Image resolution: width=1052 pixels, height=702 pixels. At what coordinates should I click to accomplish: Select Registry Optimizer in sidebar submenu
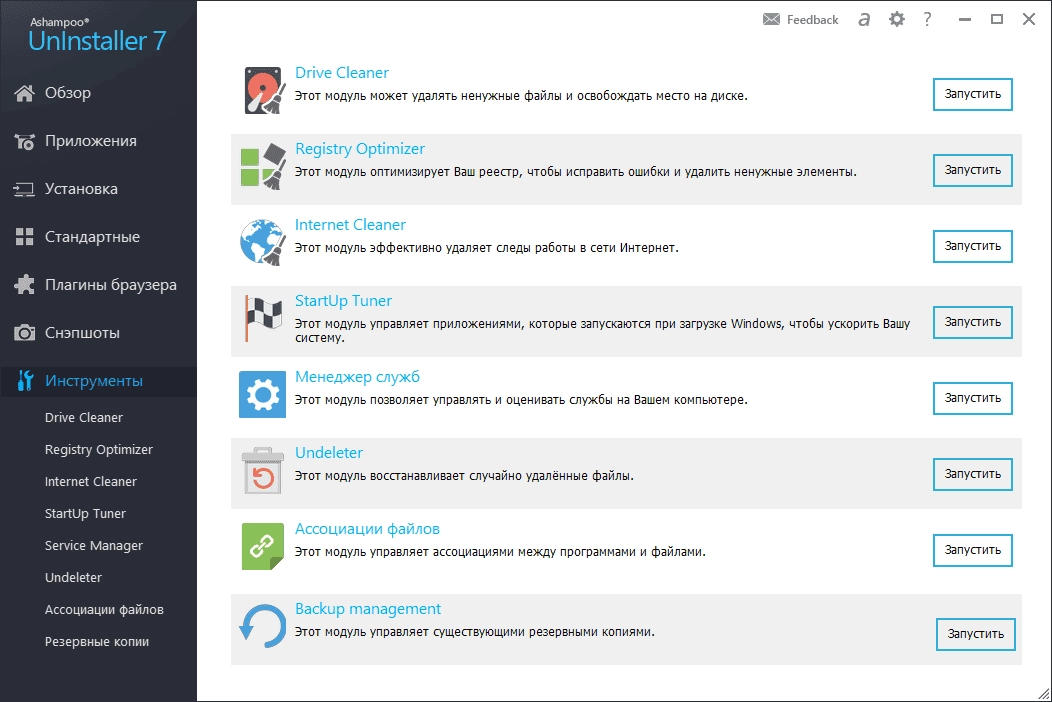click(99, 450)
